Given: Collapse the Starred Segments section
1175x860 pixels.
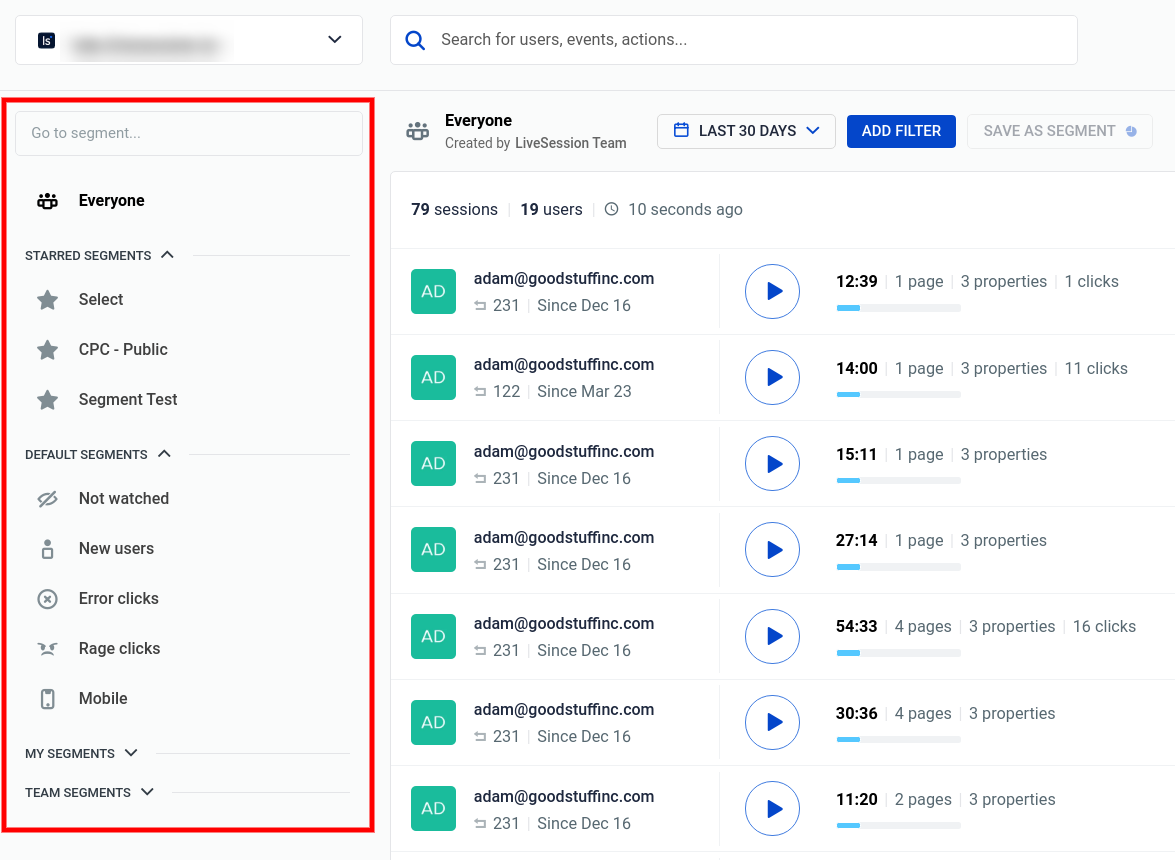Looking at the screenshot, I should (x=167, y=255).
